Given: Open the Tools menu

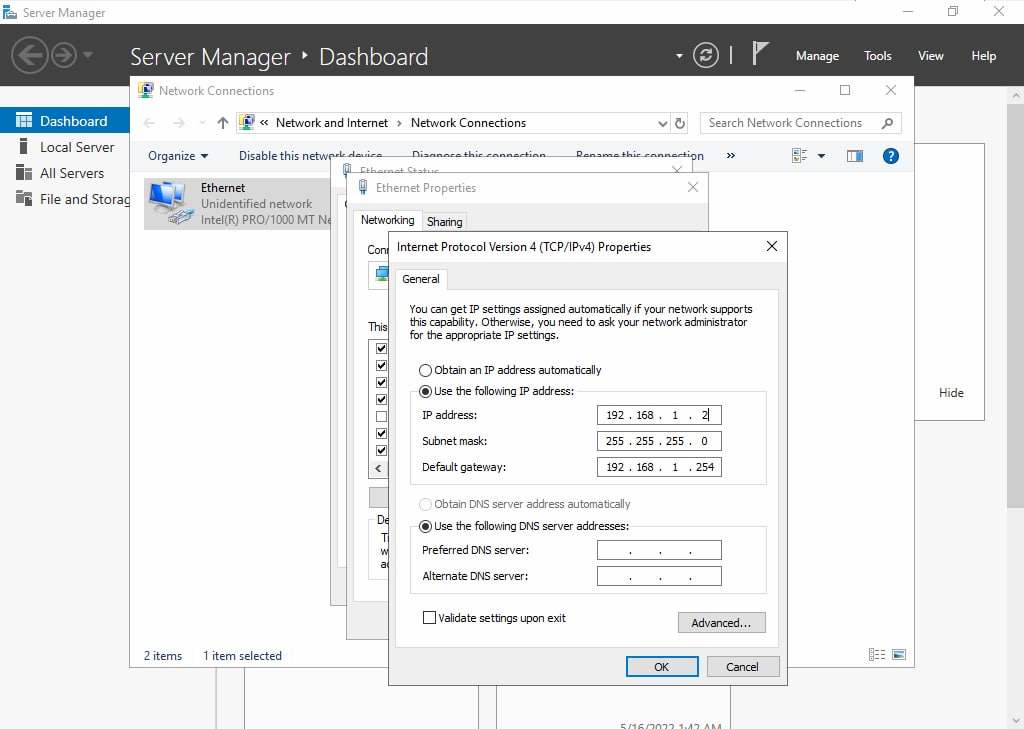Looking at the screenshot, I should 877,56.
